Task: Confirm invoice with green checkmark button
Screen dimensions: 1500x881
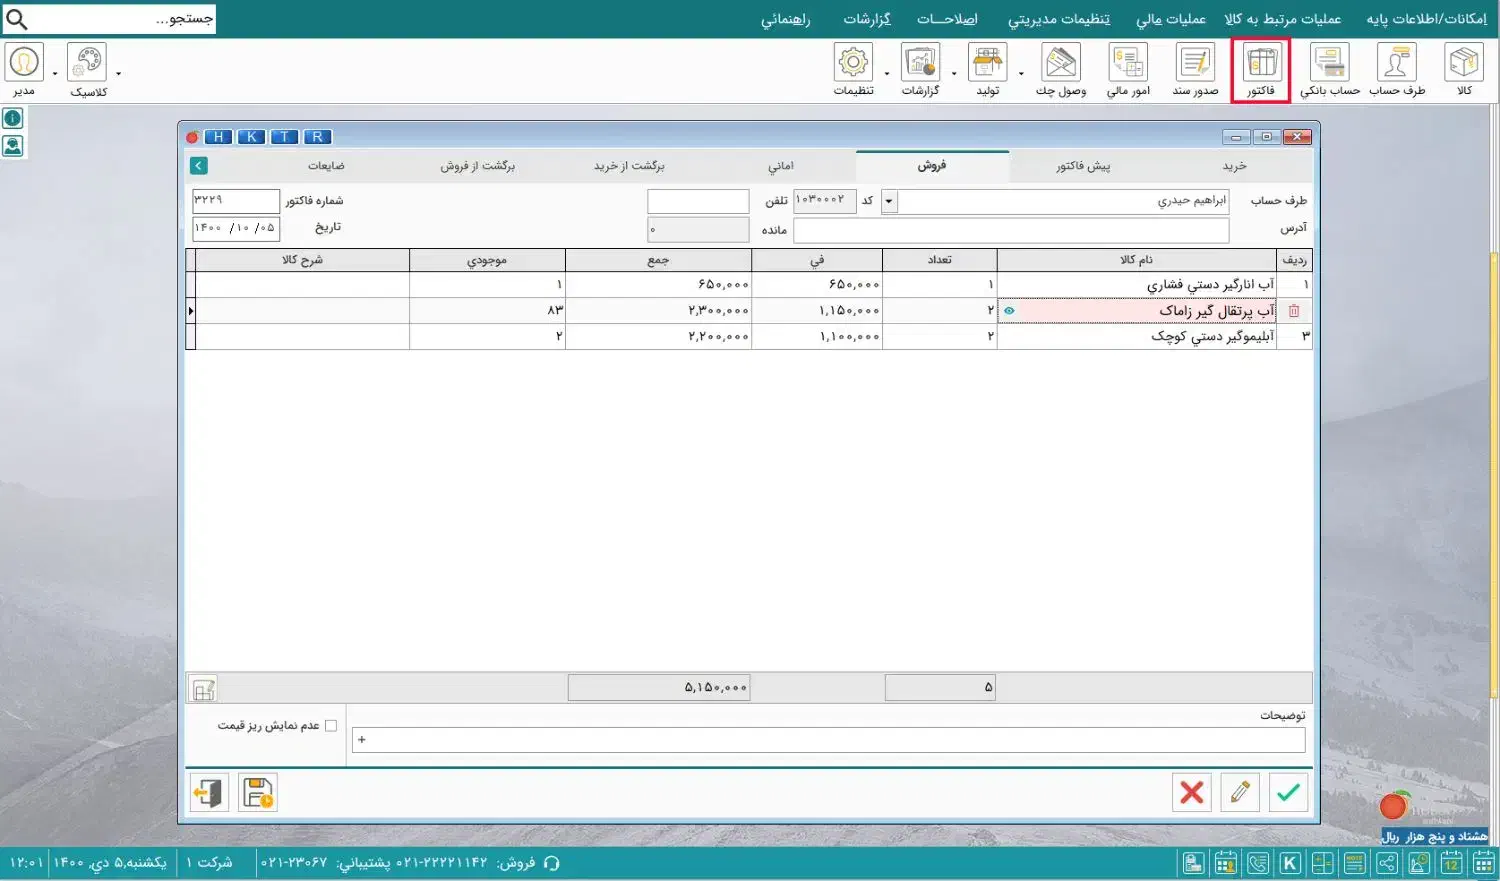Action: [1288, 793]
